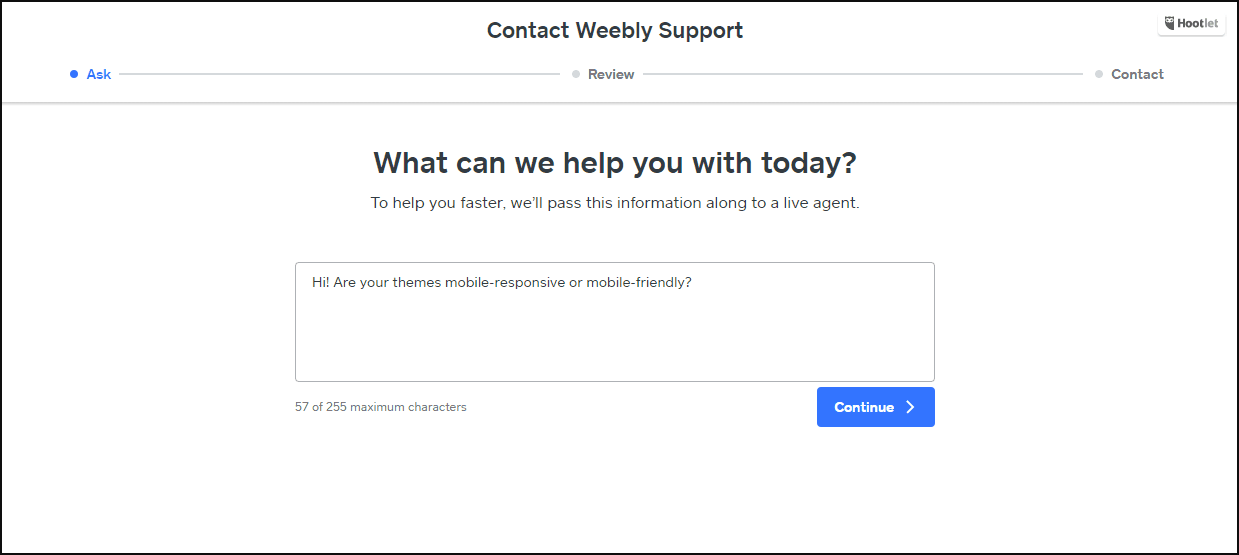Click the gray dot beside Review
Viewport: 1239px width, 555px height.
[576, 74]
